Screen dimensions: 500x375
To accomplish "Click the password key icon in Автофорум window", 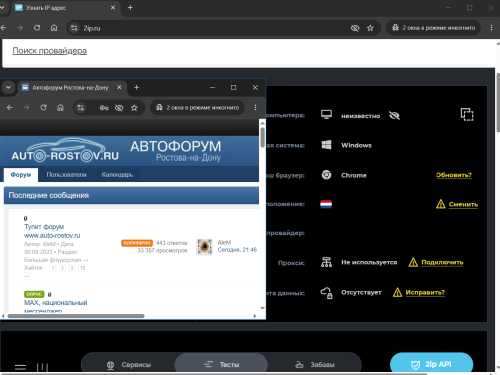I will pos(104,108).
